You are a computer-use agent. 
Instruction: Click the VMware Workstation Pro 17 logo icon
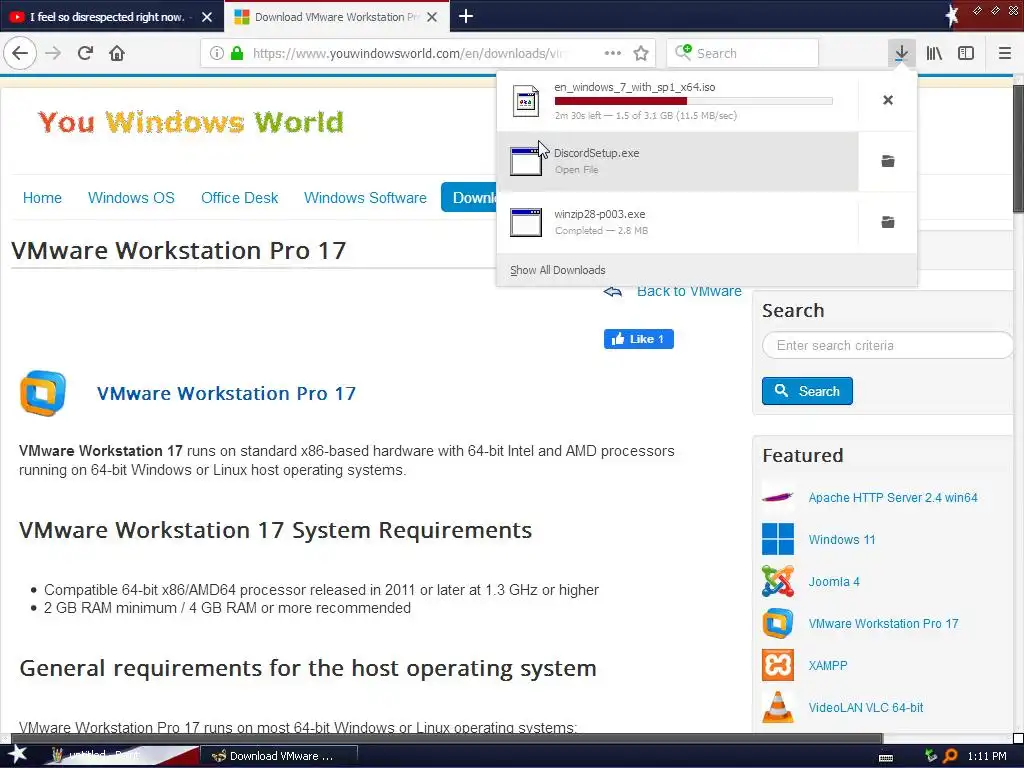(43, 393)
